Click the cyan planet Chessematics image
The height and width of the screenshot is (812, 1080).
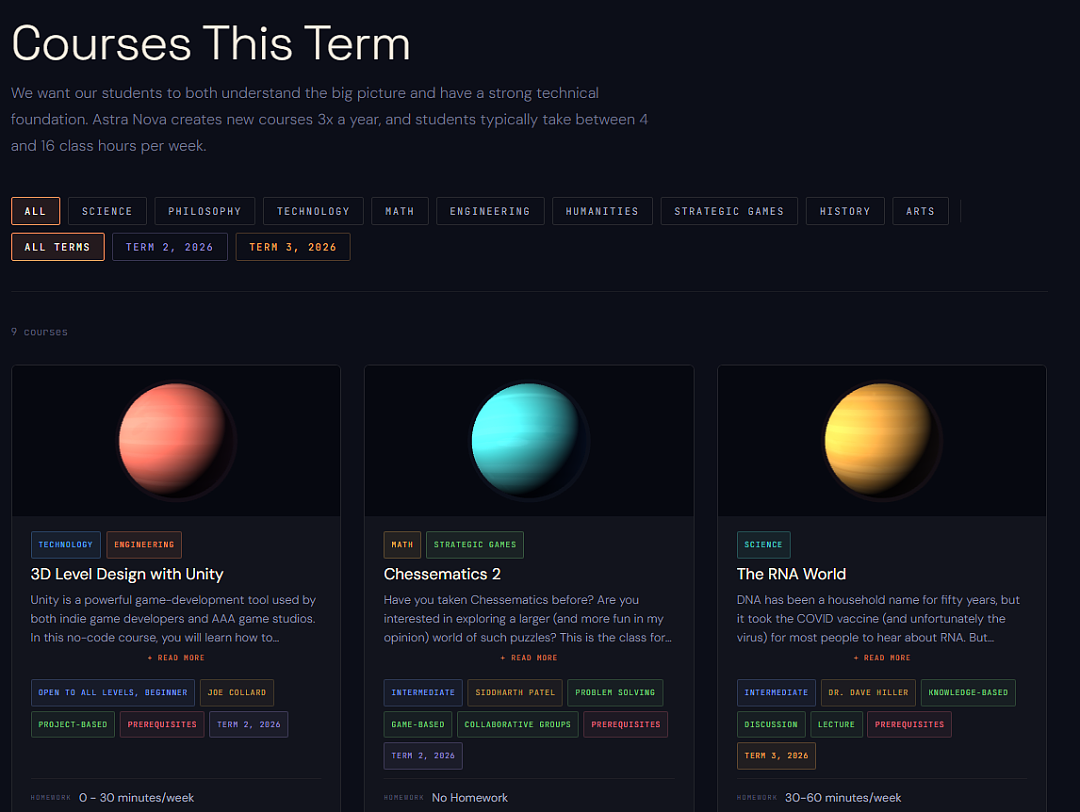[529, 441]
